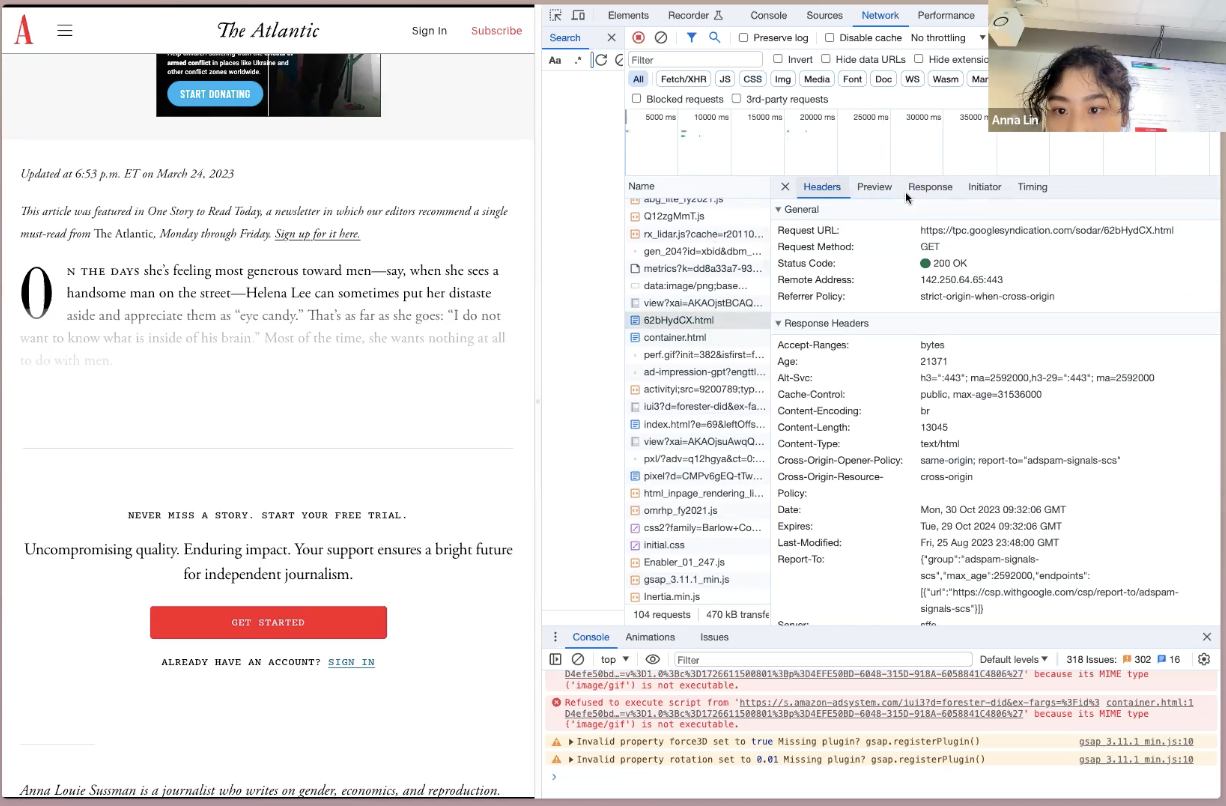
Task: Open the Default levels dropdown
Action: pos(1013,660)
